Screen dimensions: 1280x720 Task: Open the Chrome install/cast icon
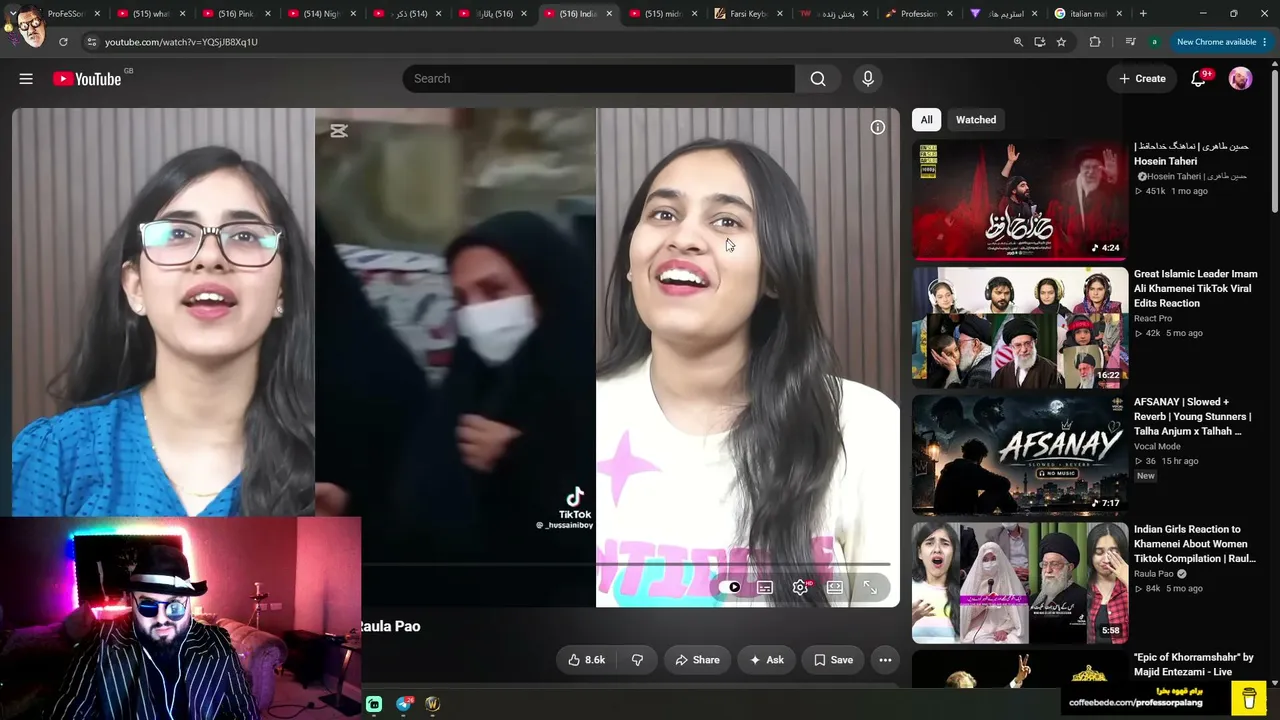1040,42
